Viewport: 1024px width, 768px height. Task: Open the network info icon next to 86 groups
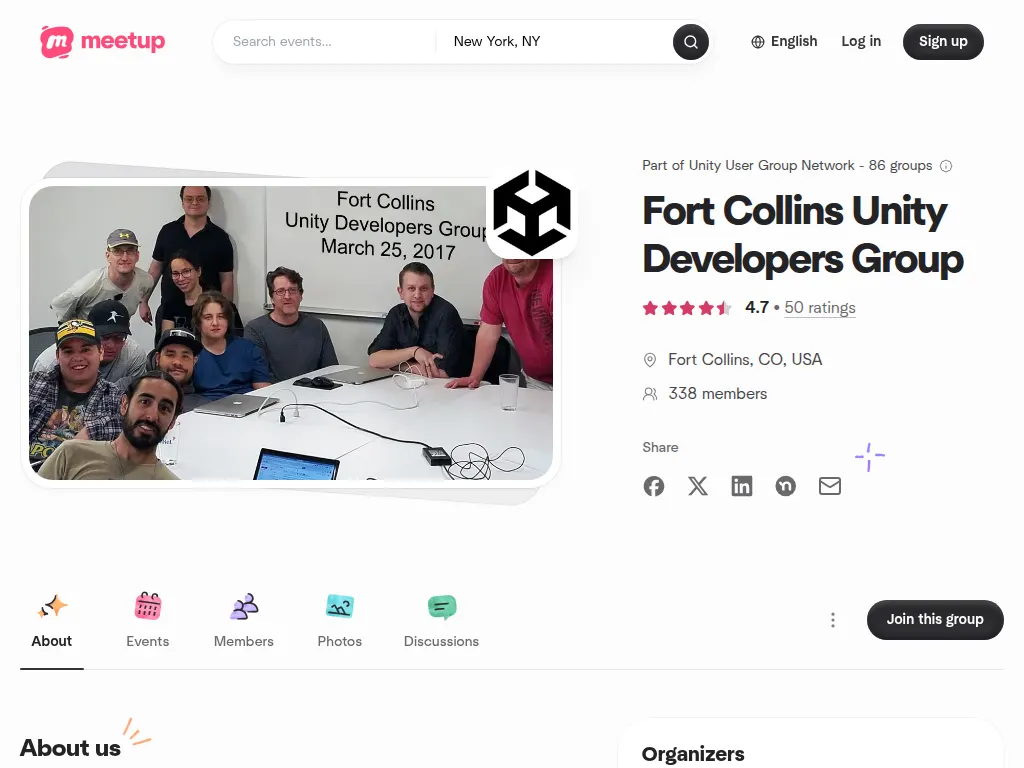(x=946, y=166)
